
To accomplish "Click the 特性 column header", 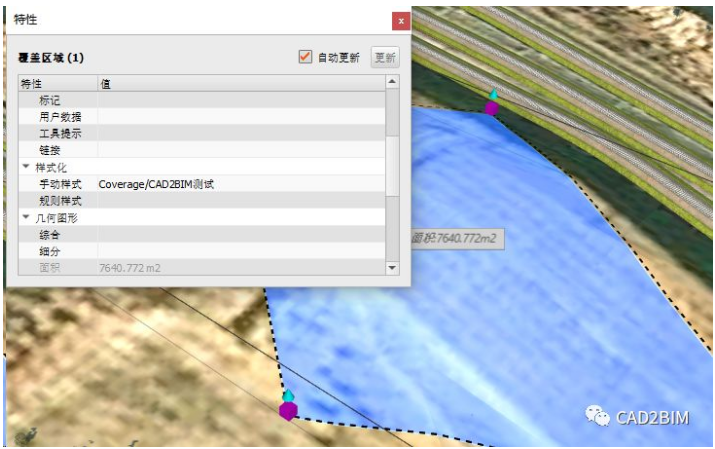I will tap(56, 83).
